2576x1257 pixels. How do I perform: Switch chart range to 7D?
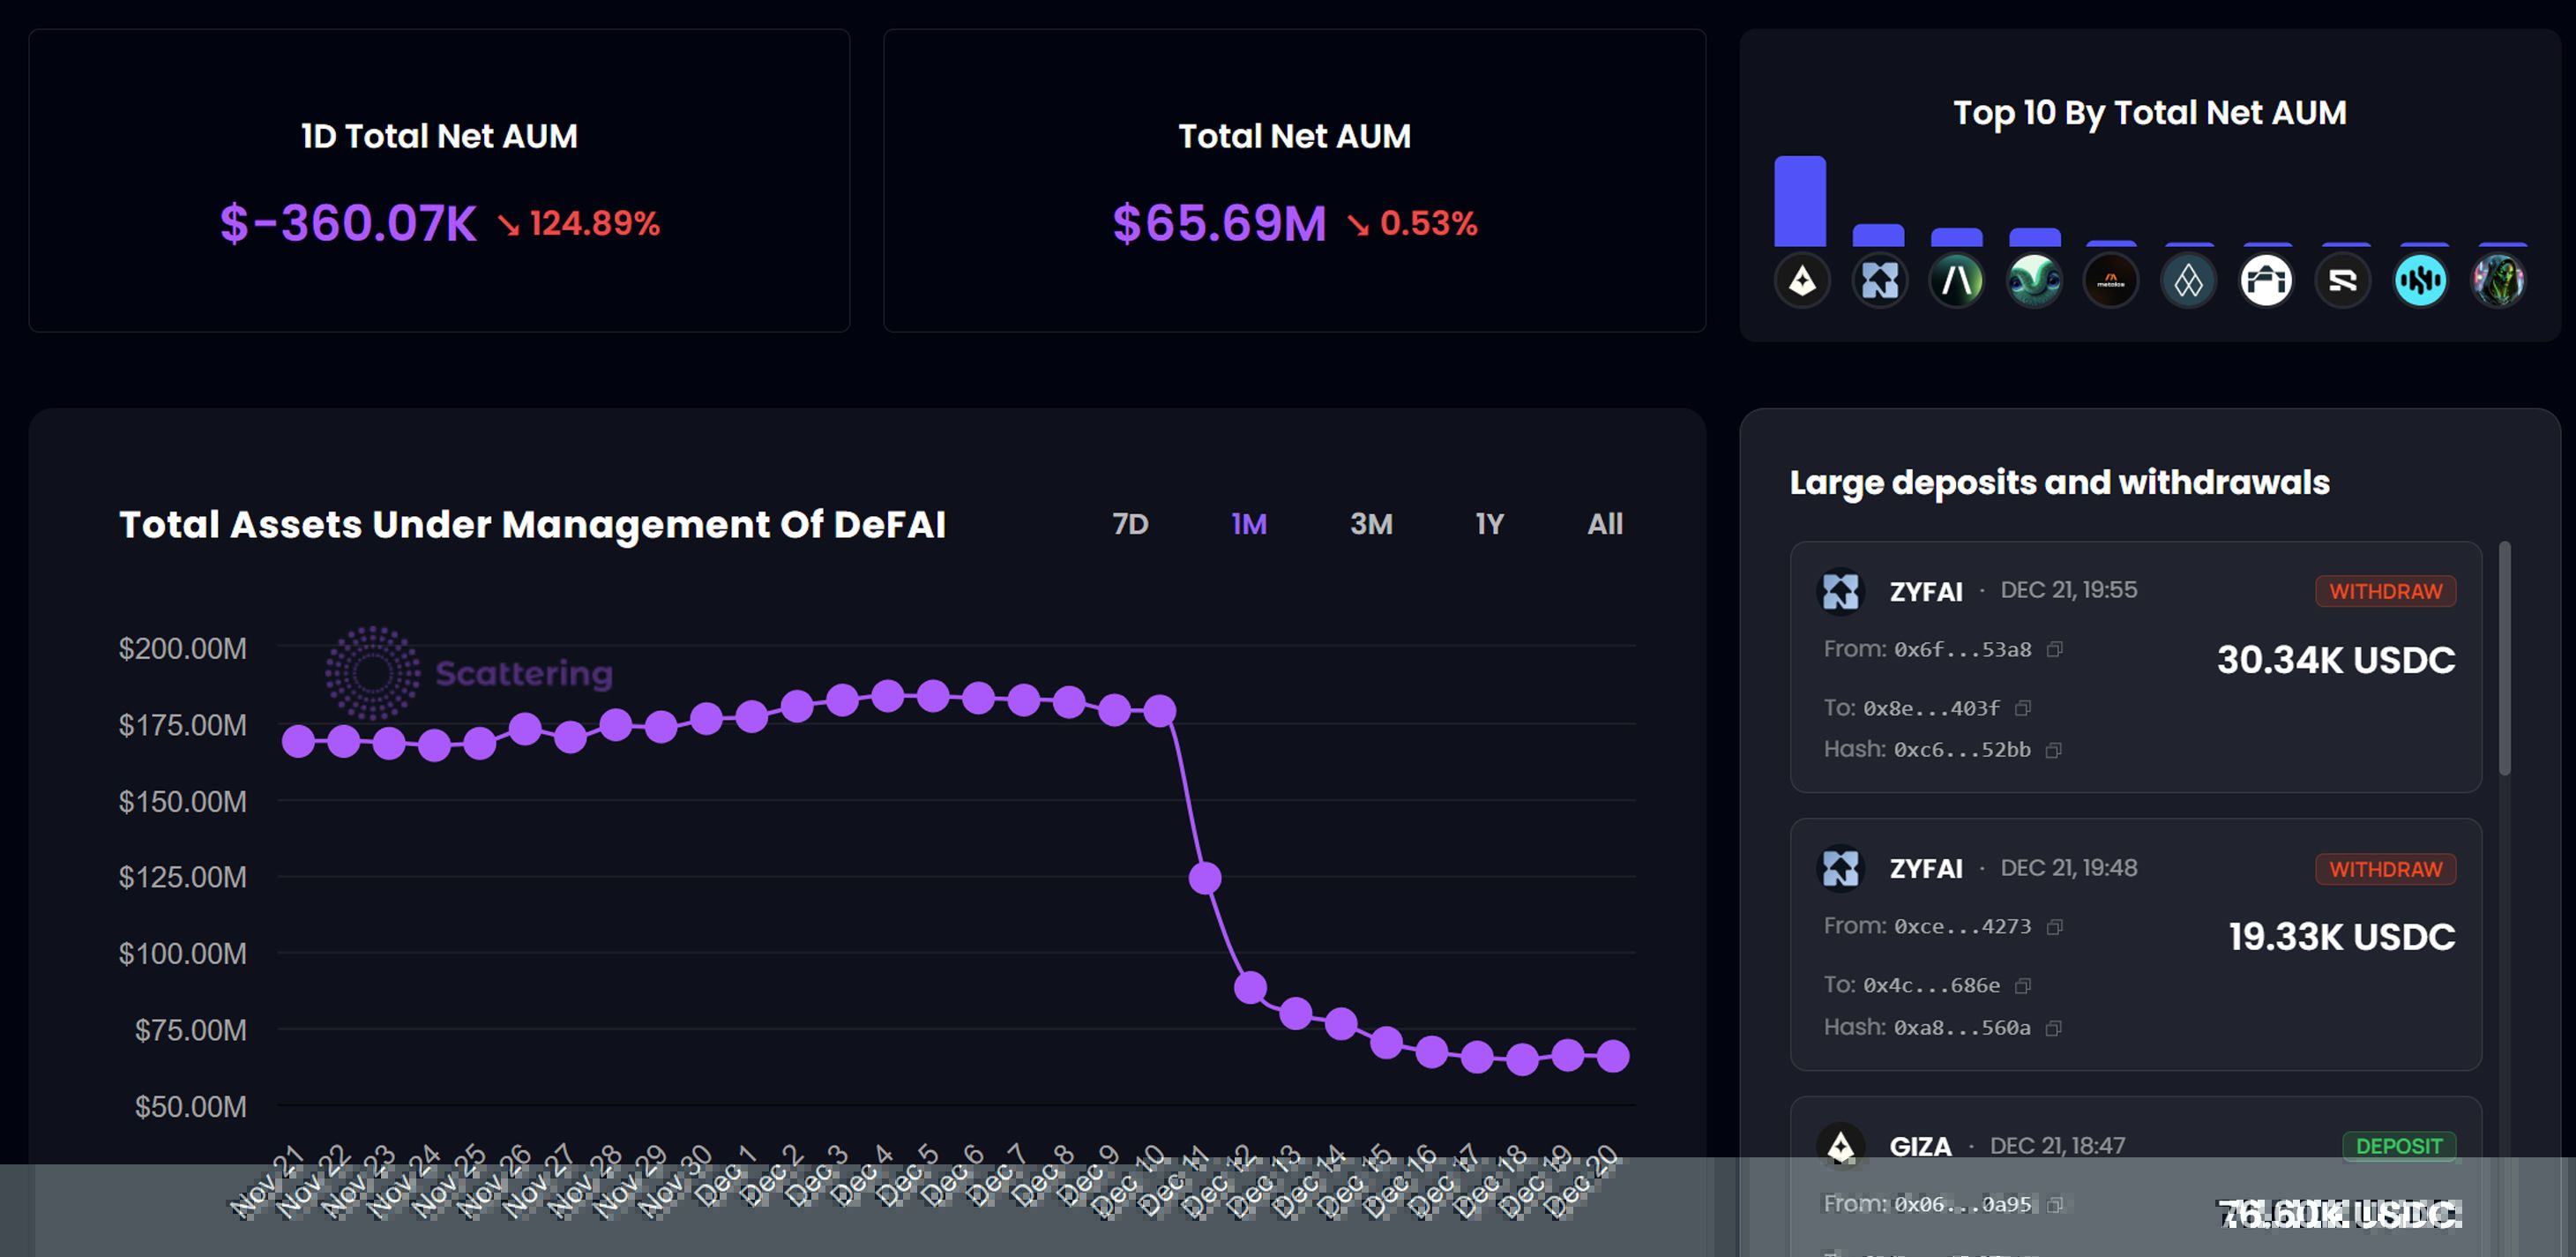point(1130,524)
